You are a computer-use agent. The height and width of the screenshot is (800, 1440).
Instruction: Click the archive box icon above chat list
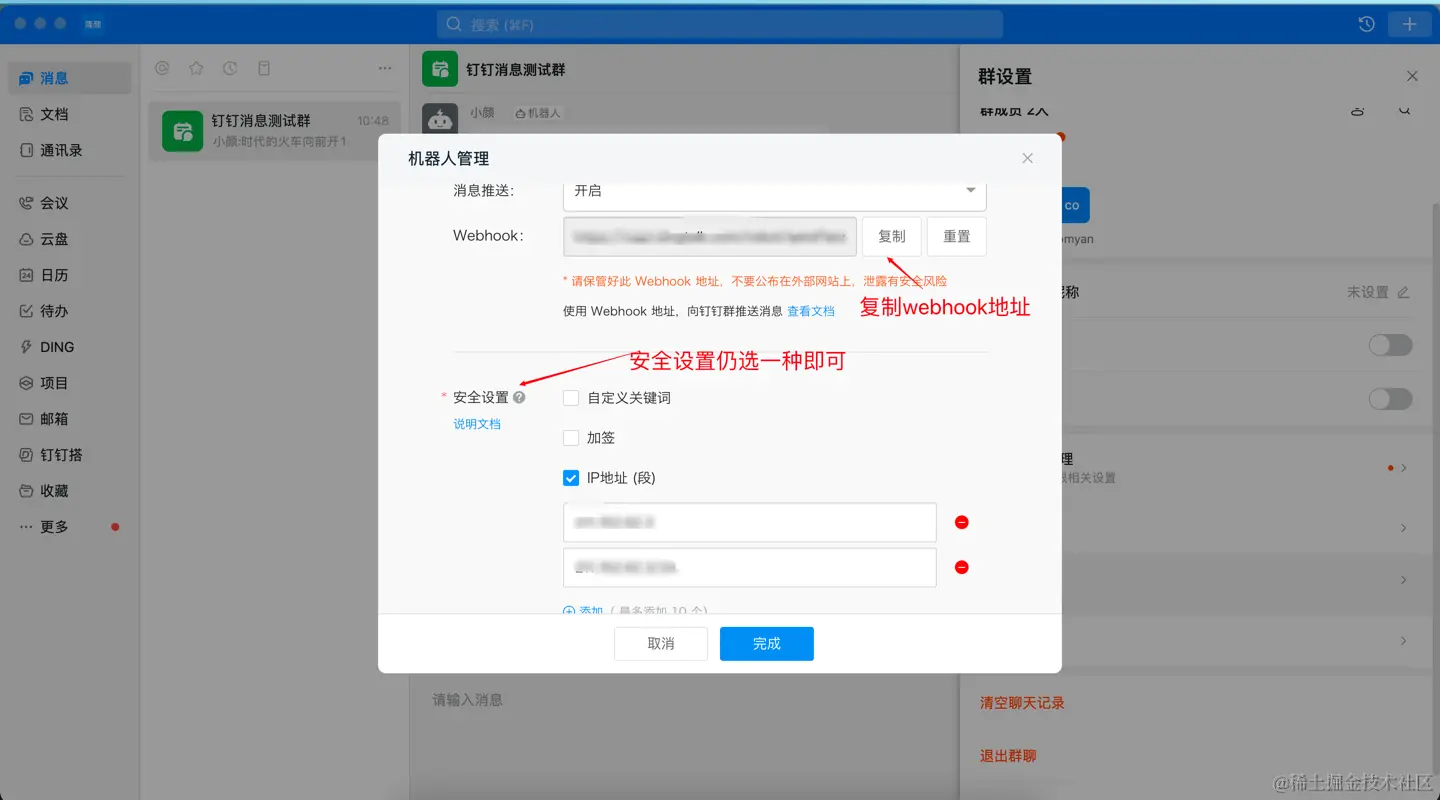264,68
